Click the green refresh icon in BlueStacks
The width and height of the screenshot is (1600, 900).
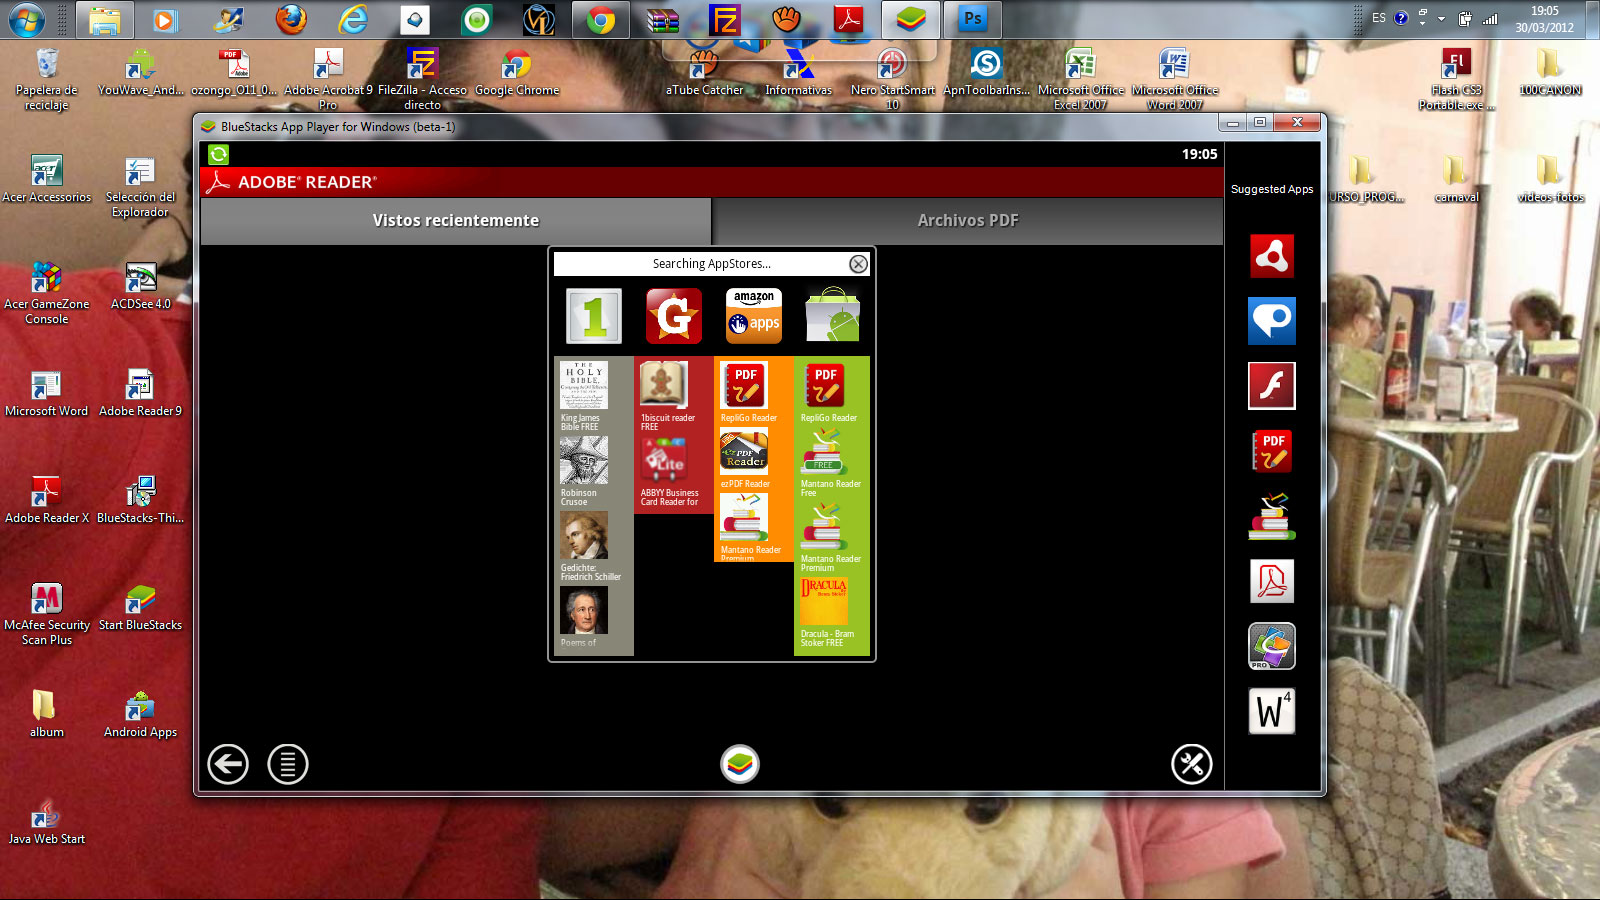tap(218, 154)
